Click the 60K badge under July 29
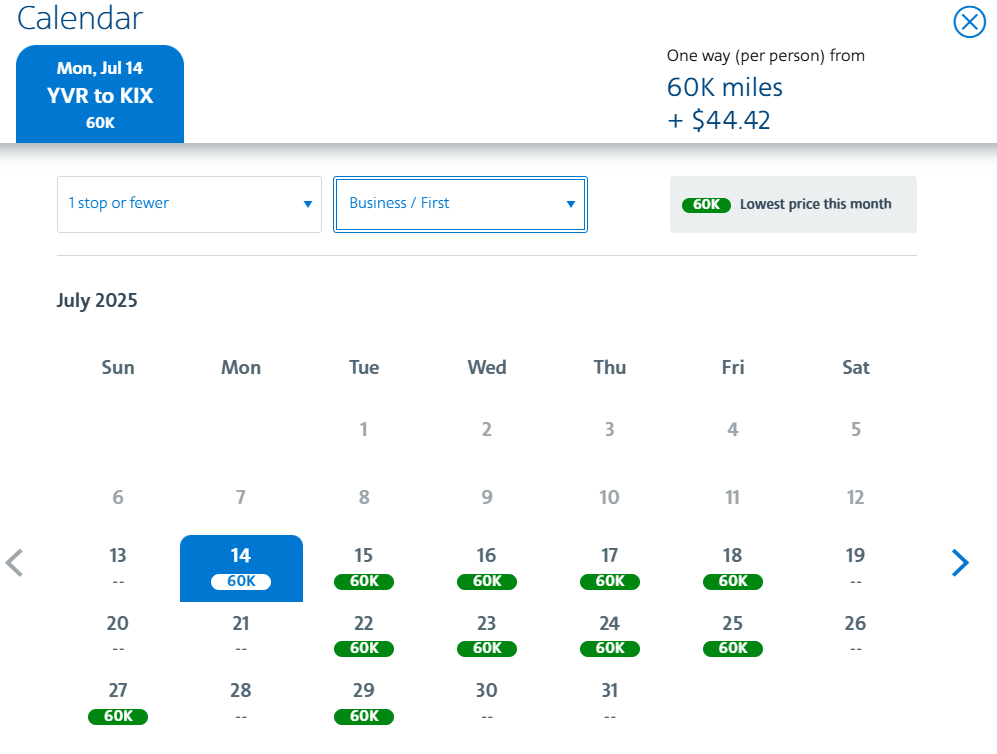997x754 pixels. pos(363,716)
